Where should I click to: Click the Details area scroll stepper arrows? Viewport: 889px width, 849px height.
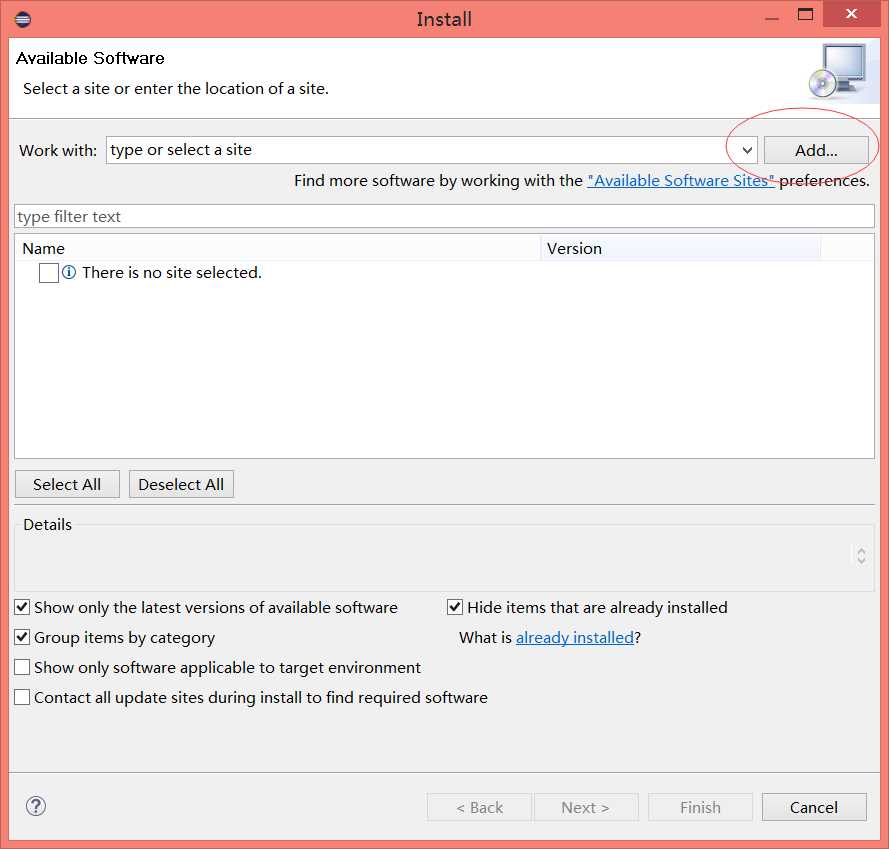pyautogui.click(x=861, y=555)
